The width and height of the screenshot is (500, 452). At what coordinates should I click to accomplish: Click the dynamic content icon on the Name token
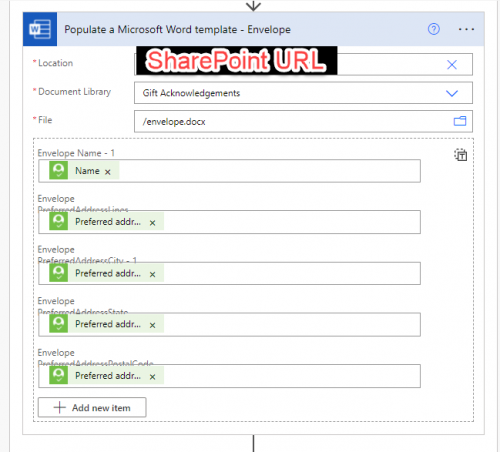(x=59, y=171)
